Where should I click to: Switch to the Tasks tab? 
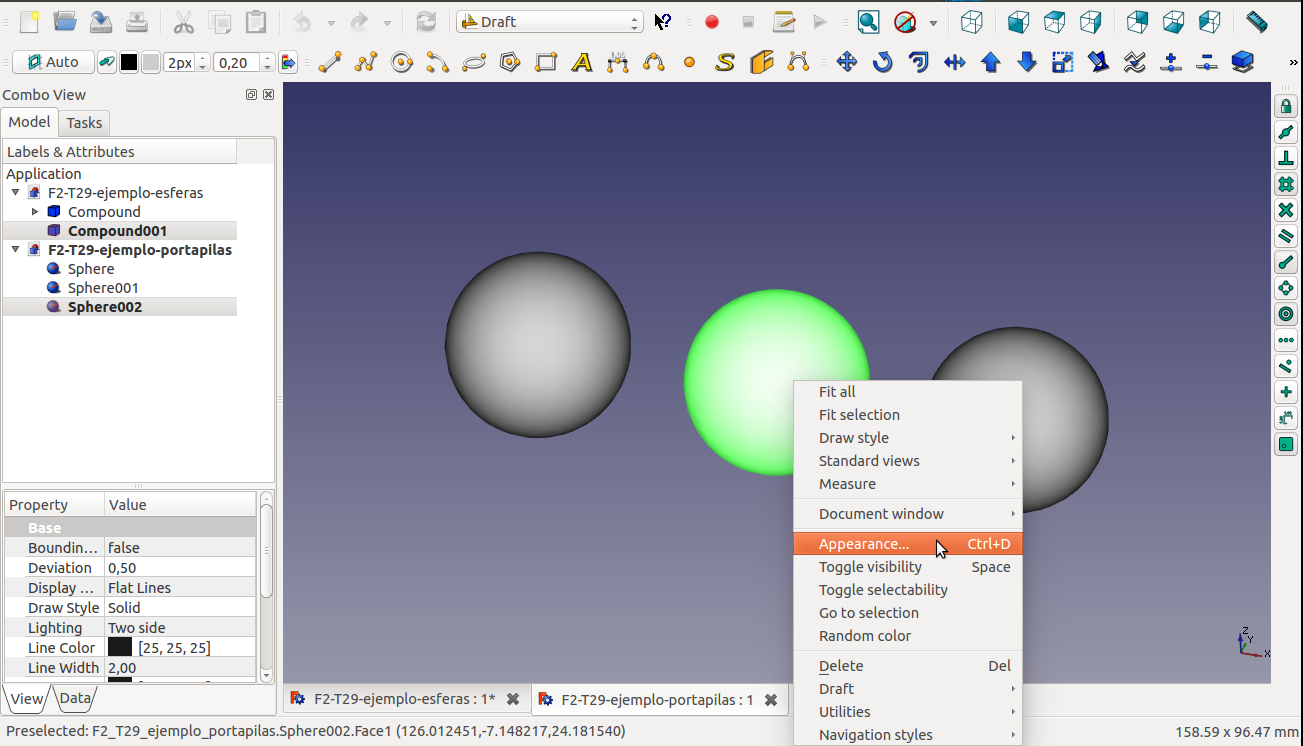tap(84, 123)
